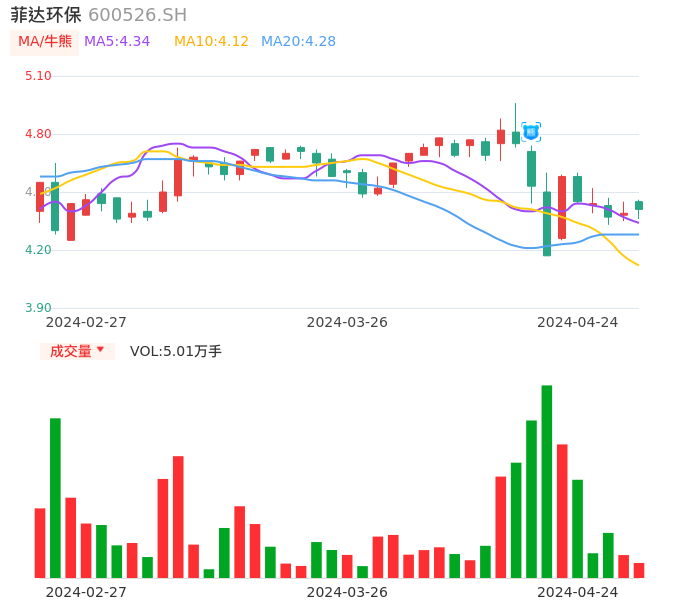Click the last red volume bar on the right

pos(639,570)
